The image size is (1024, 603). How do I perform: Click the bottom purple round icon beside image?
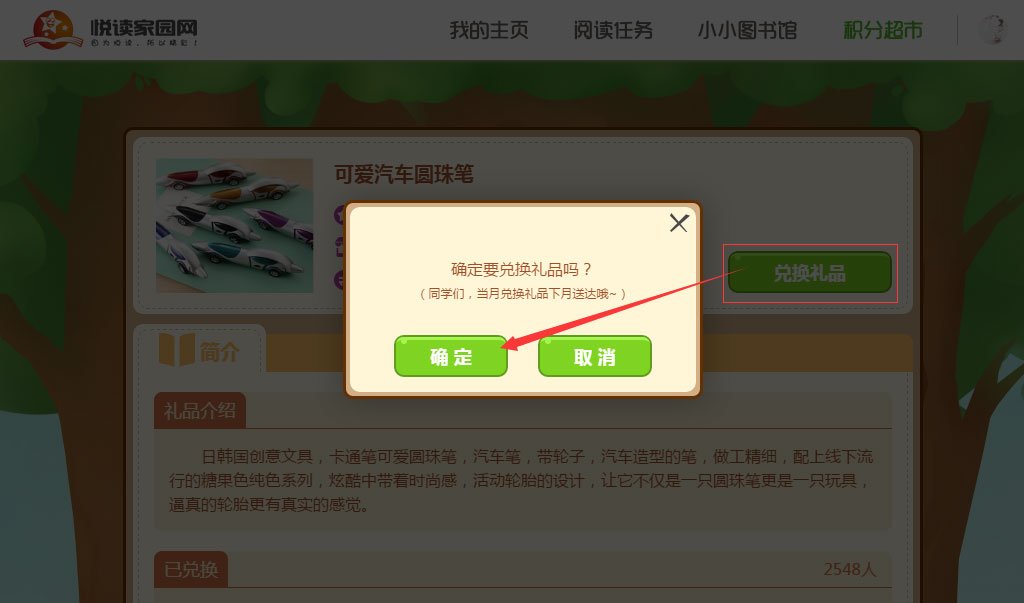(339, 279)
